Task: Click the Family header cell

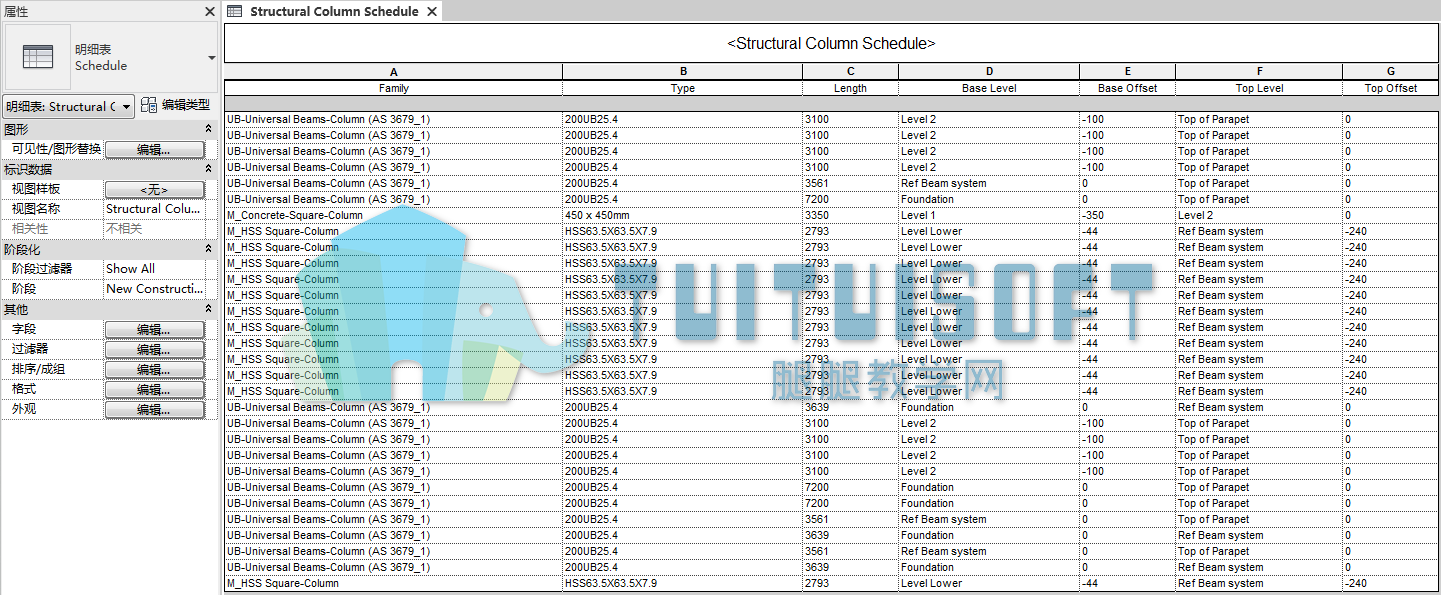Action: (x=394, y=88)
